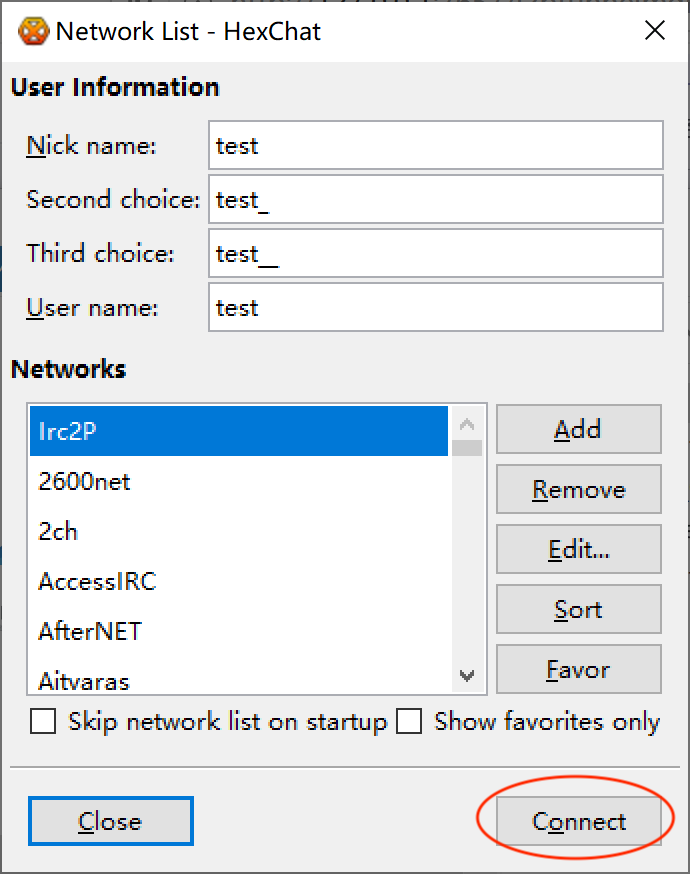Select the Irc2P network entry
Viewport: 690px width, 874px height.
(x=238, y=432)
